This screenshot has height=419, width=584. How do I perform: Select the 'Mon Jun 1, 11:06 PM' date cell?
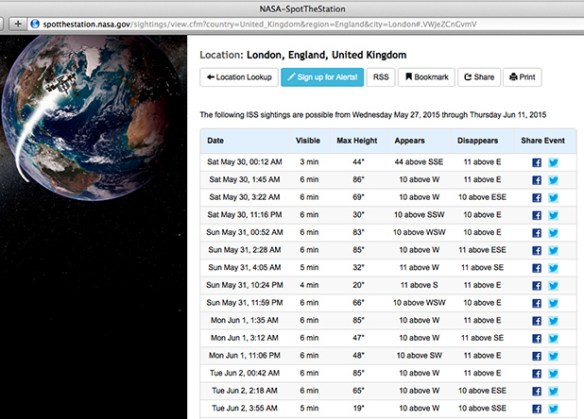244,356
